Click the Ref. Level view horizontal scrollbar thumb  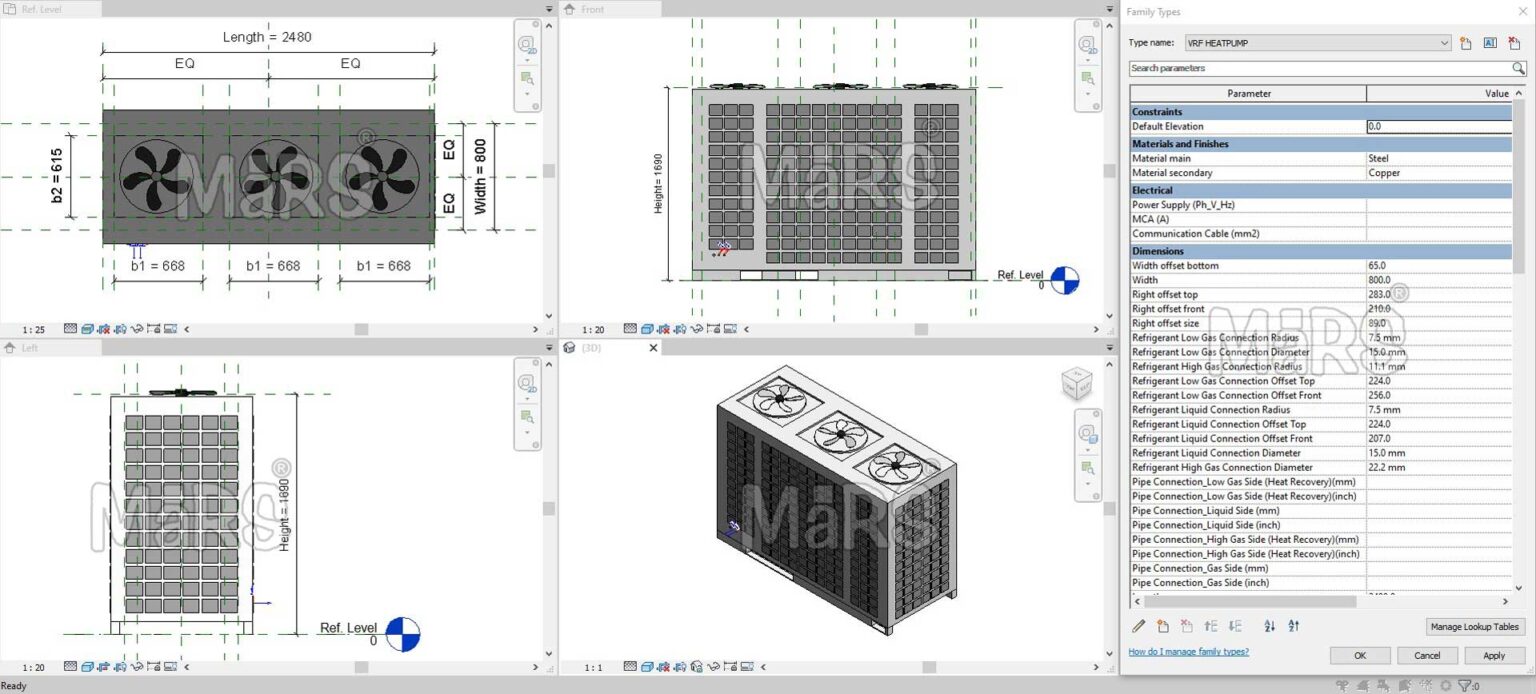click(361, 328)
